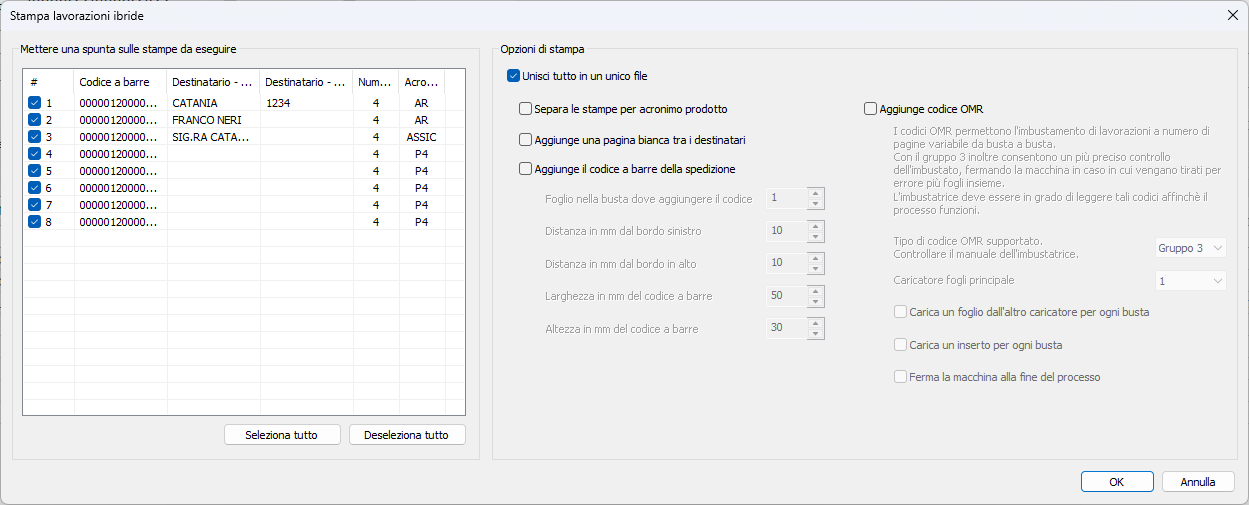Uncheck the checkbox for row 3

pyautogui.click(x=35, y=137)
